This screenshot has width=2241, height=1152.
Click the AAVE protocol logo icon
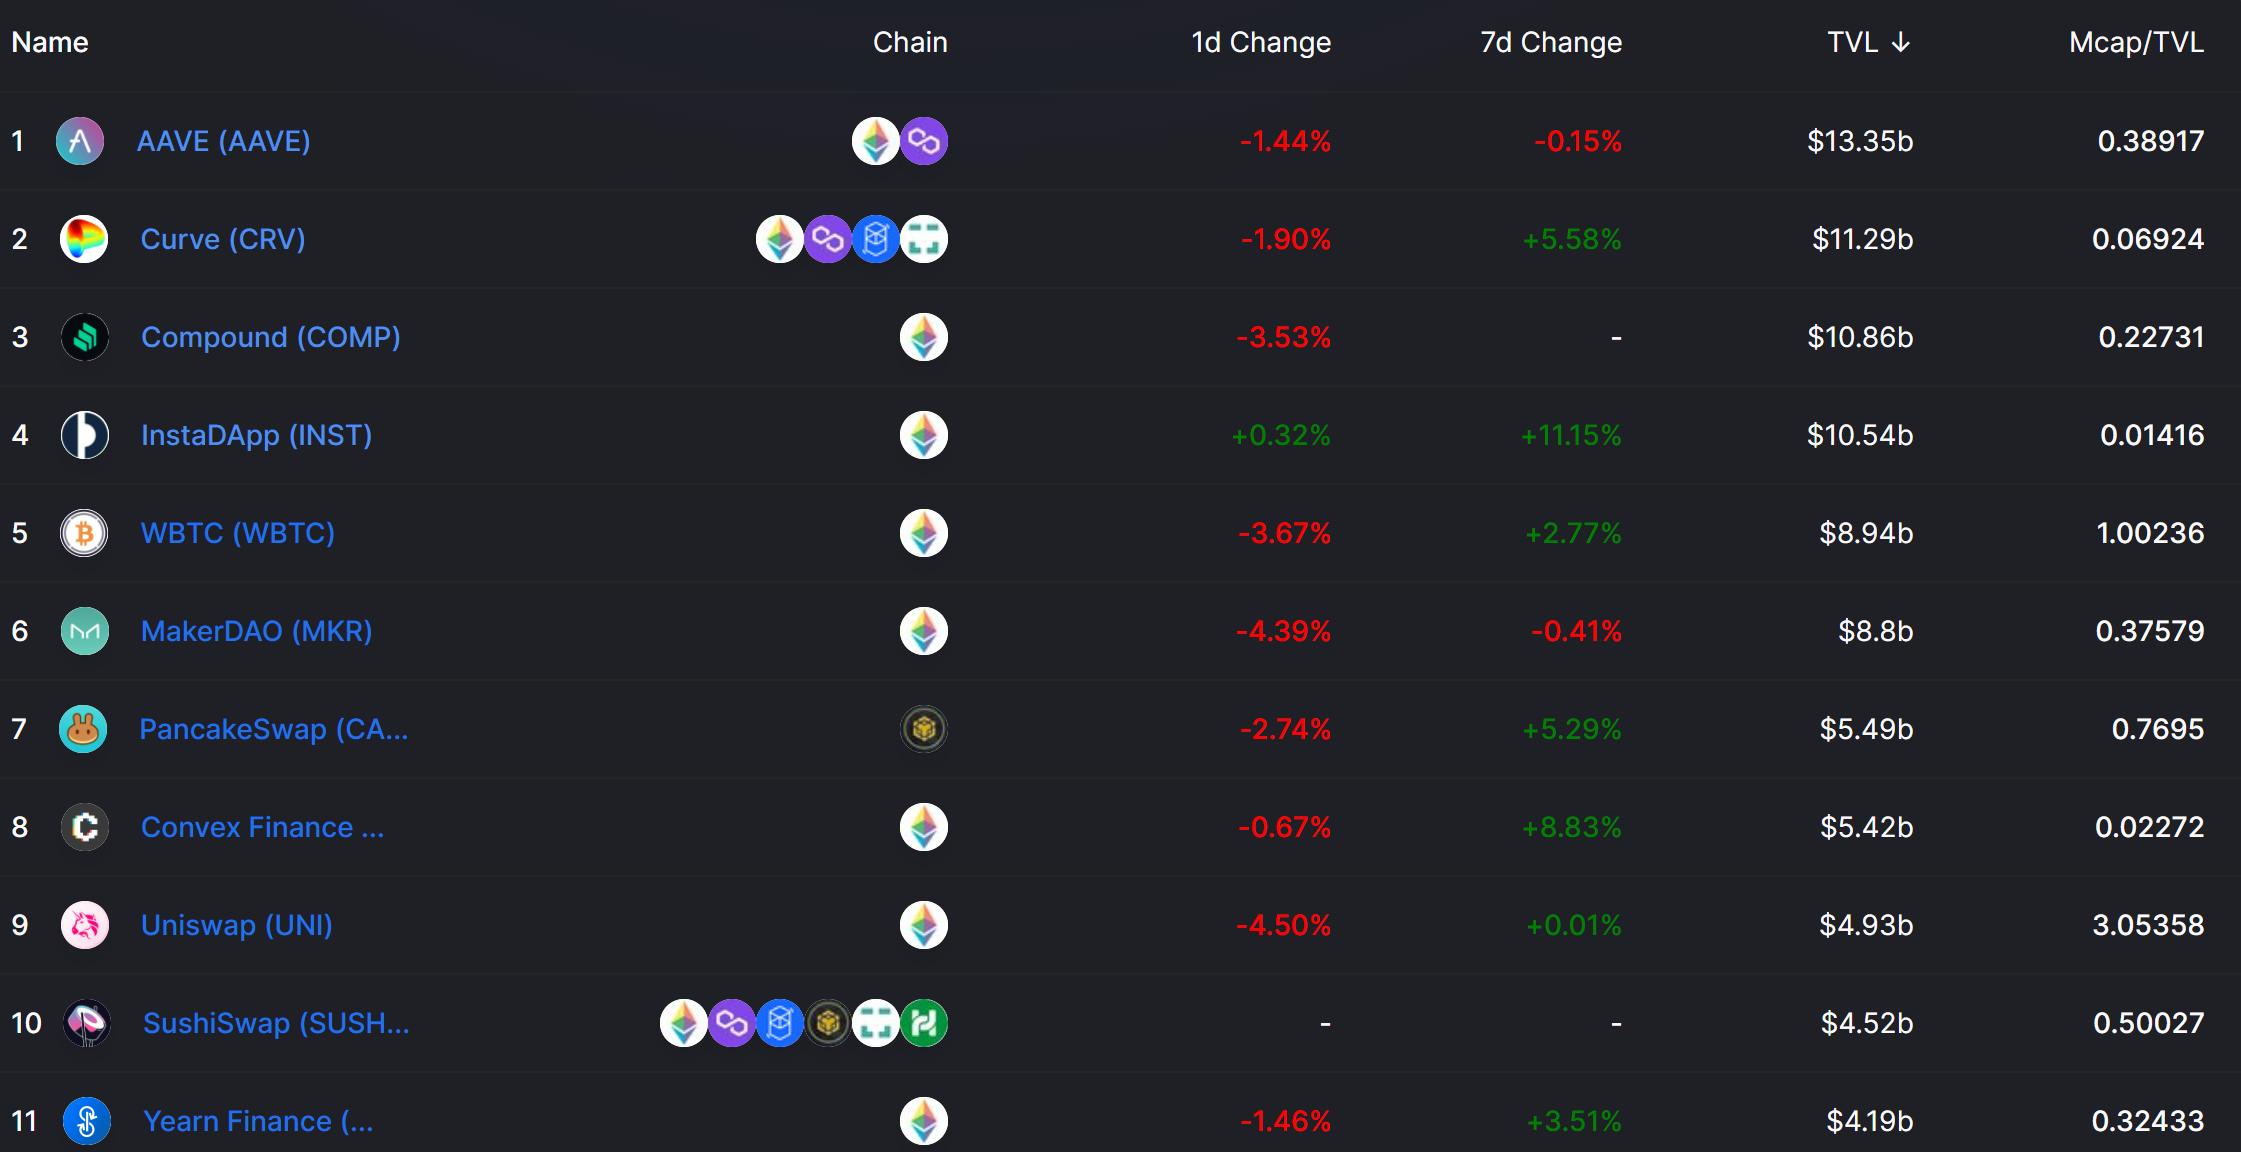[80, 141]
